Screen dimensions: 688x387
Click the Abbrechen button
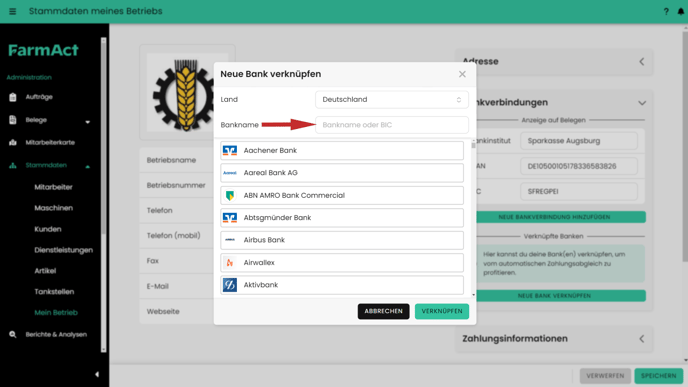(x=383, y=311)
